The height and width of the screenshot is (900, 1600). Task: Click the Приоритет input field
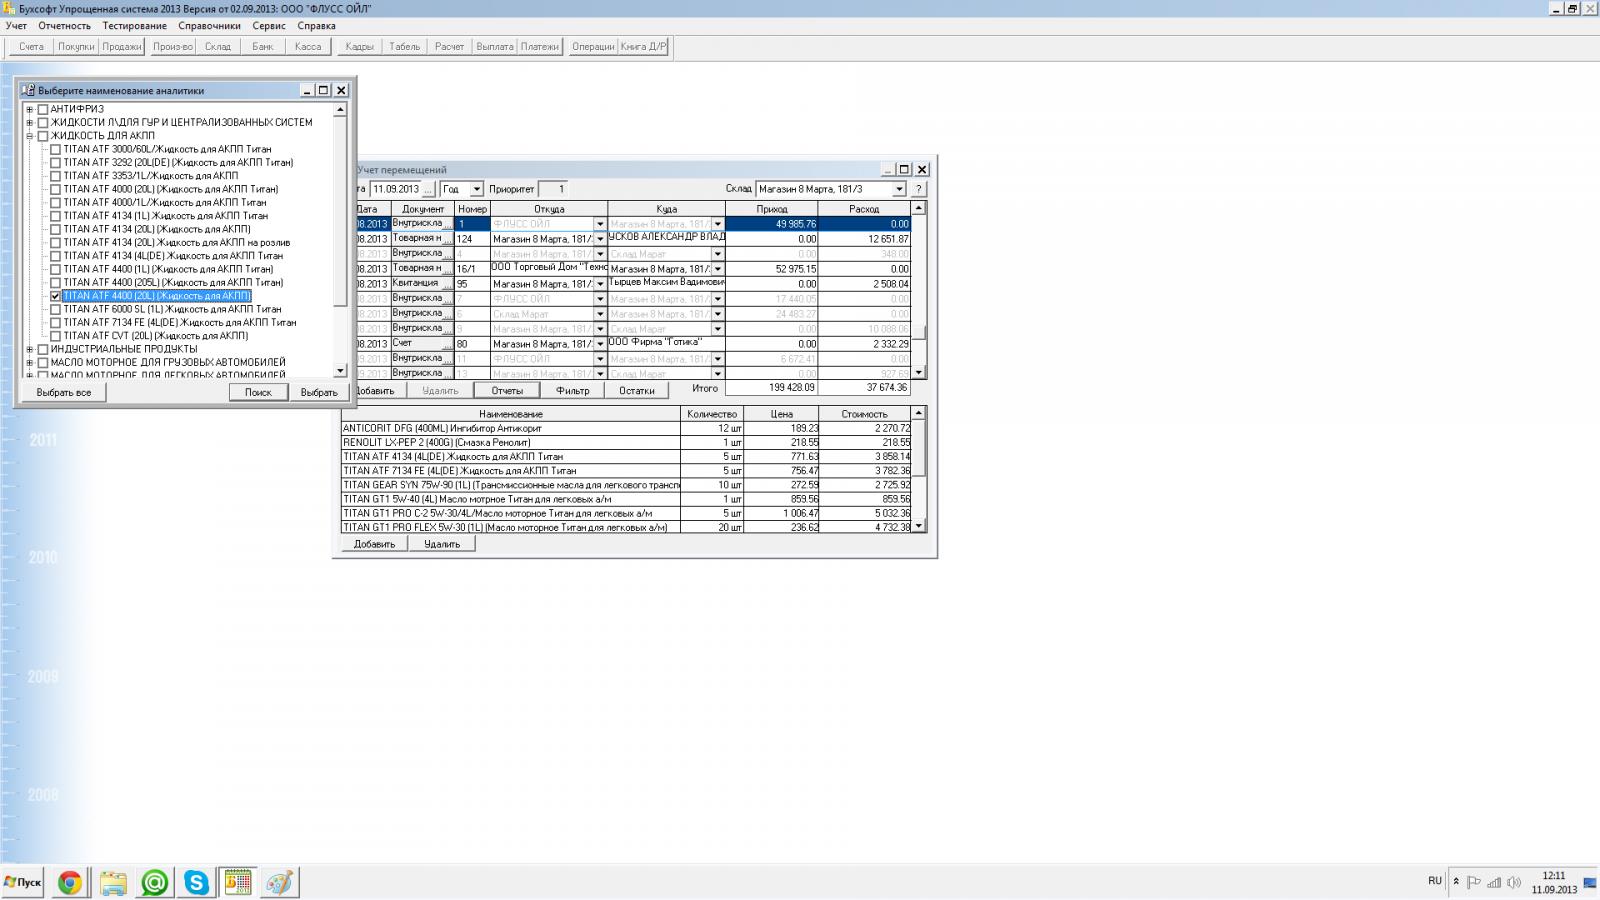tap(553, 189)
